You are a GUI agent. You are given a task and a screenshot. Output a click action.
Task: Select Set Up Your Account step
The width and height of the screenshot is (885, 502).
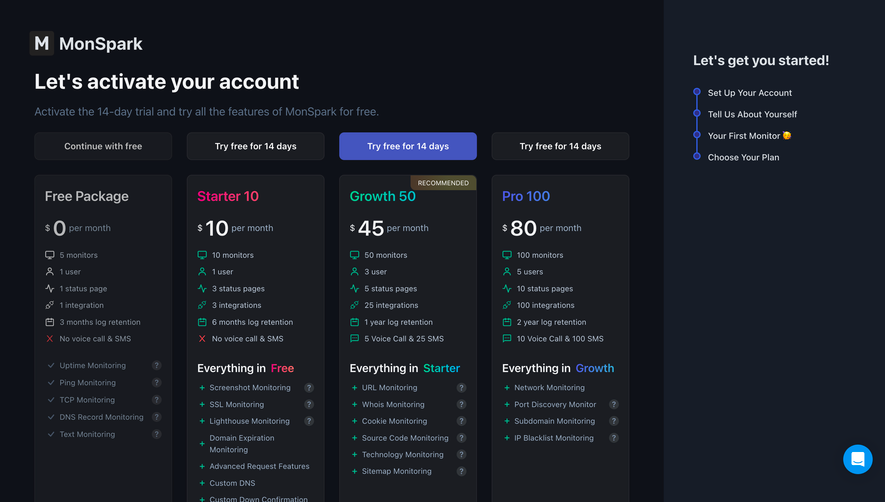pos(750,93)
